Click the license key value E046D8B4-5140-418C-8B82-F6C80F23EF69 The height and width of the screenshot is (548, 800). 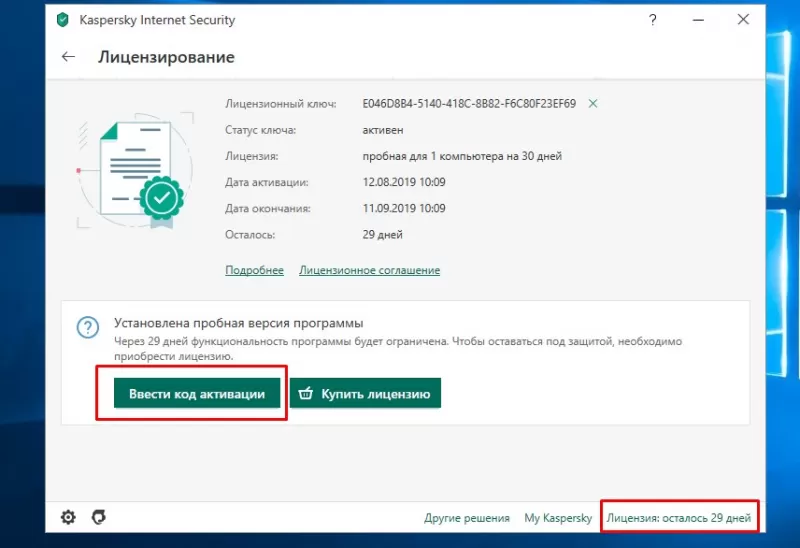pos(469,104)
